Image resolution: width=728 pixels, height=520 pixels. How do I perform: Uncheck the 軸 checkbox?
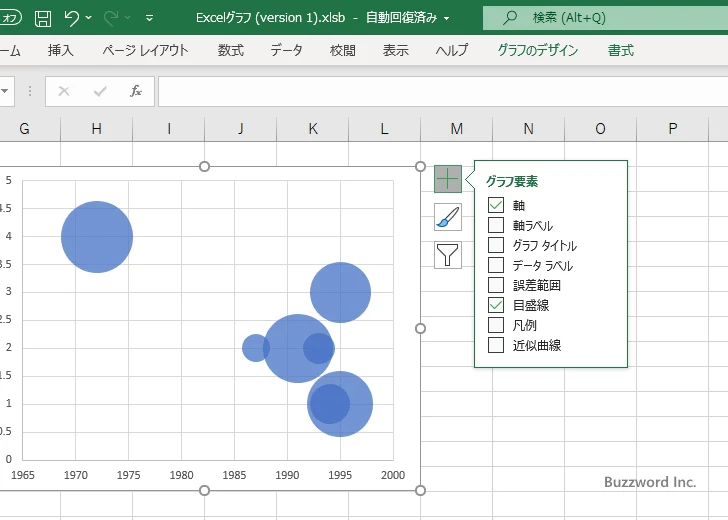pyautogui.click(x=496, y=205)
